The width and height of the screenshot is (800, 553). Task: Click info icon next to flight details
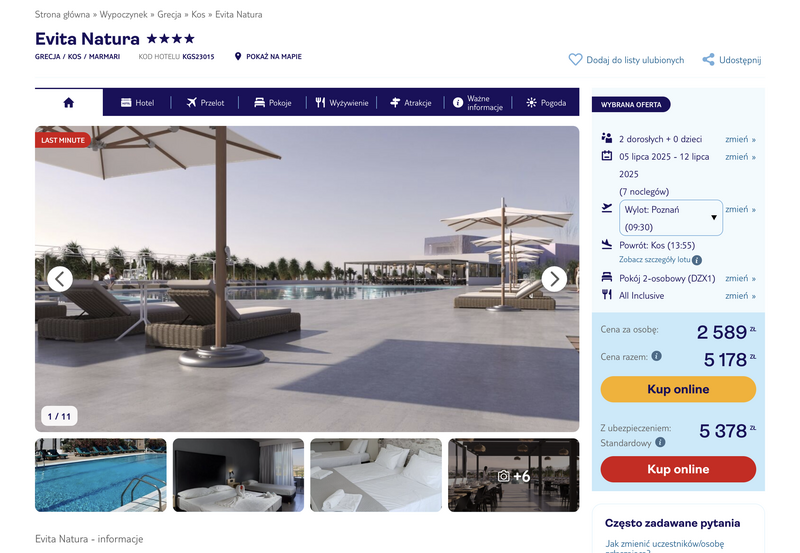(697, 260)
